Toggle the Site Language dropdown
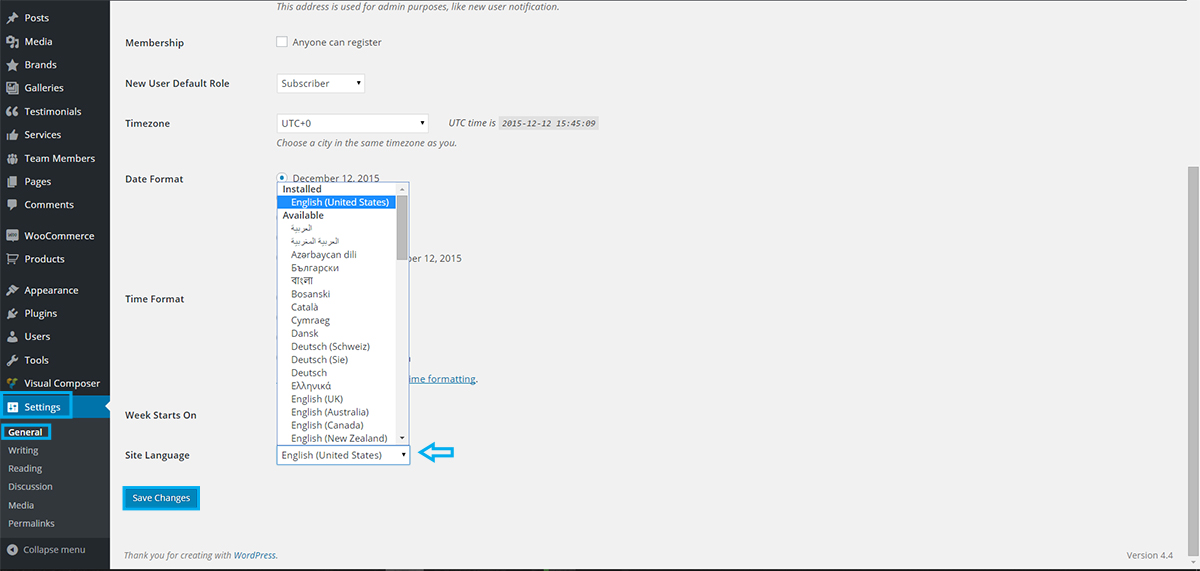Screen dimensions: 1200x571 (343, 455)
